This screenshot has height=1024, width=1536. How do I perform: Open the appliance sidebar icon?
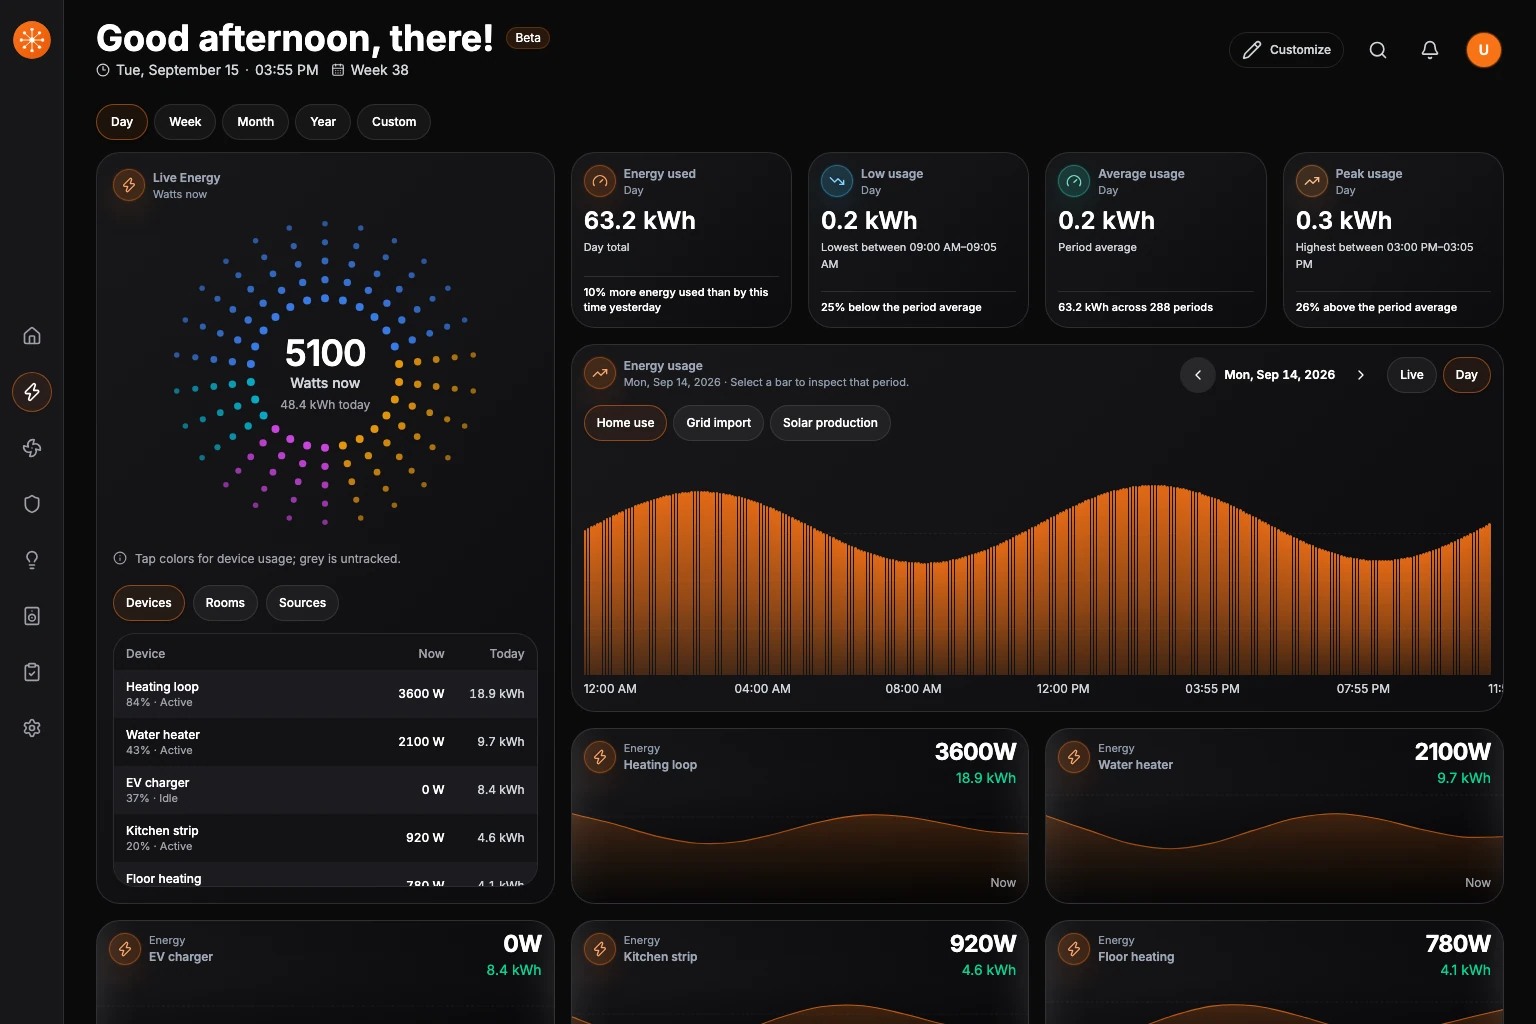point(32,616)
